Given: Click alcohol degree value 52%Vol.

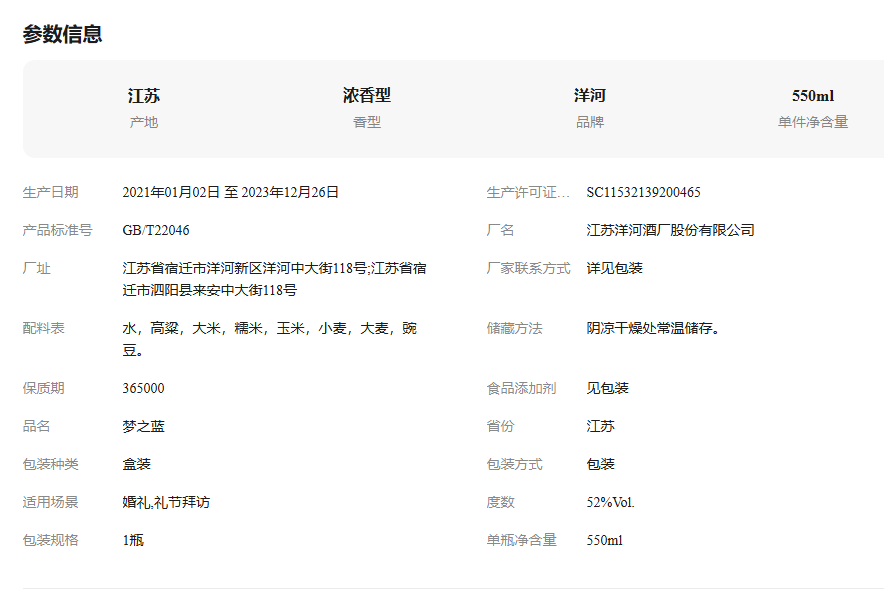Looking at the screenshot, I should pyautogui.click(x=610, y=502).
